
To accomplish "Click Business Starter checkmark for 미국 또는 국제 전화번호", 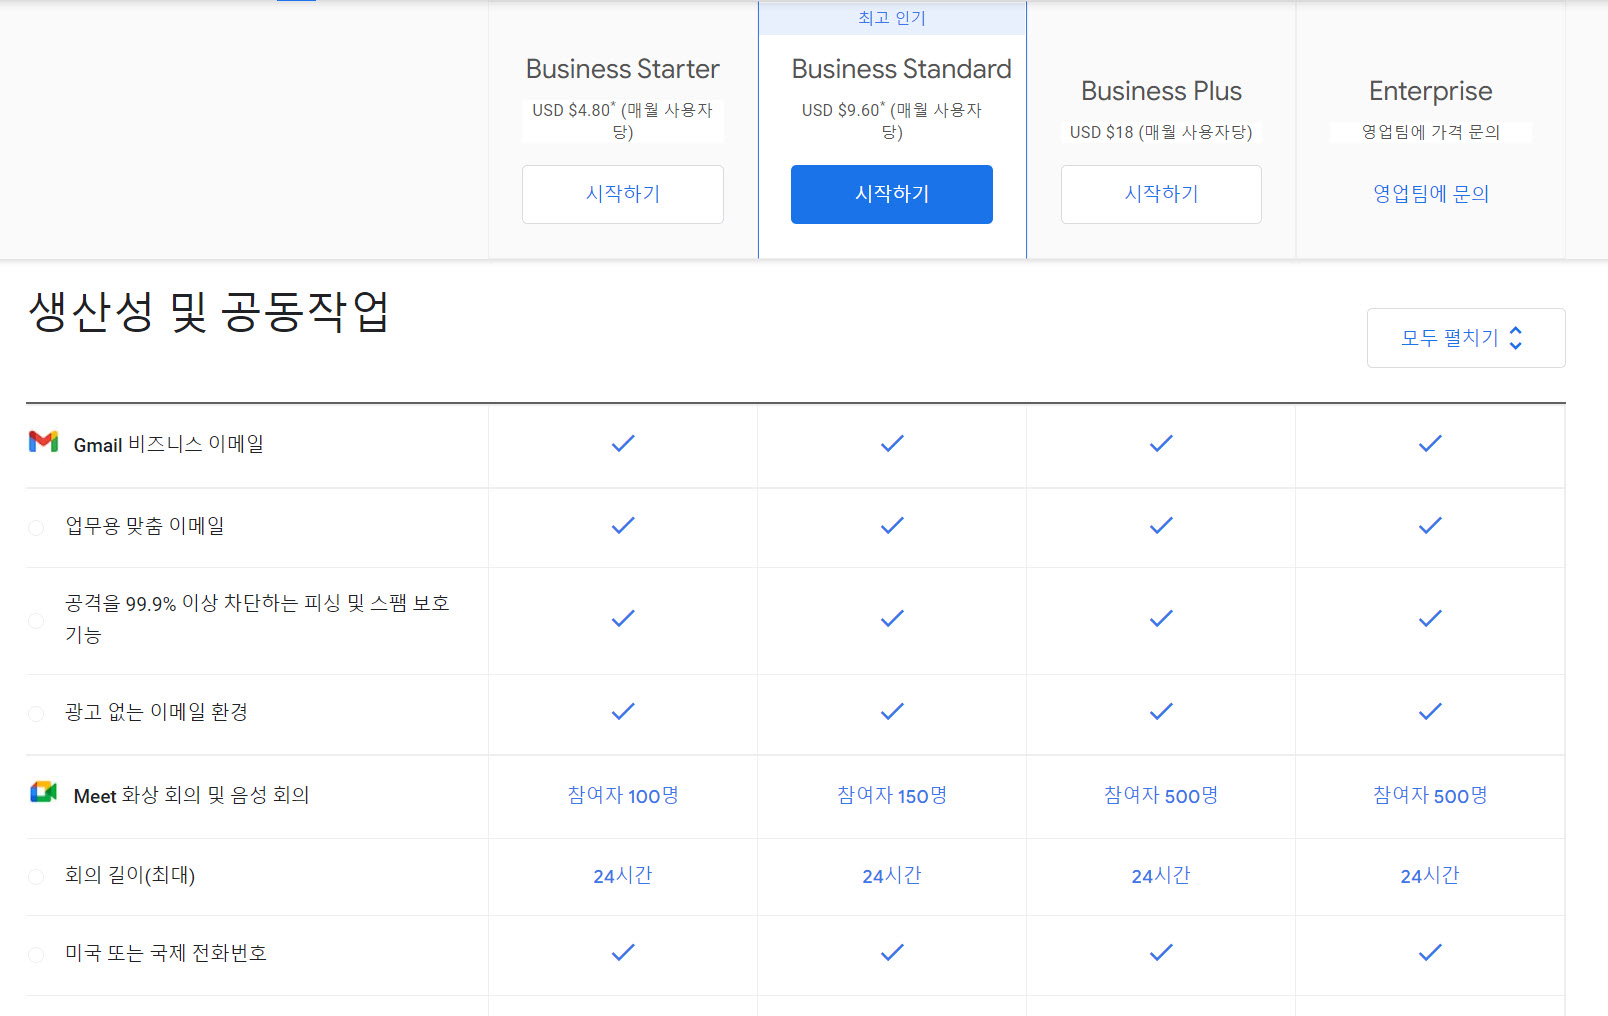I will (623, 952).
